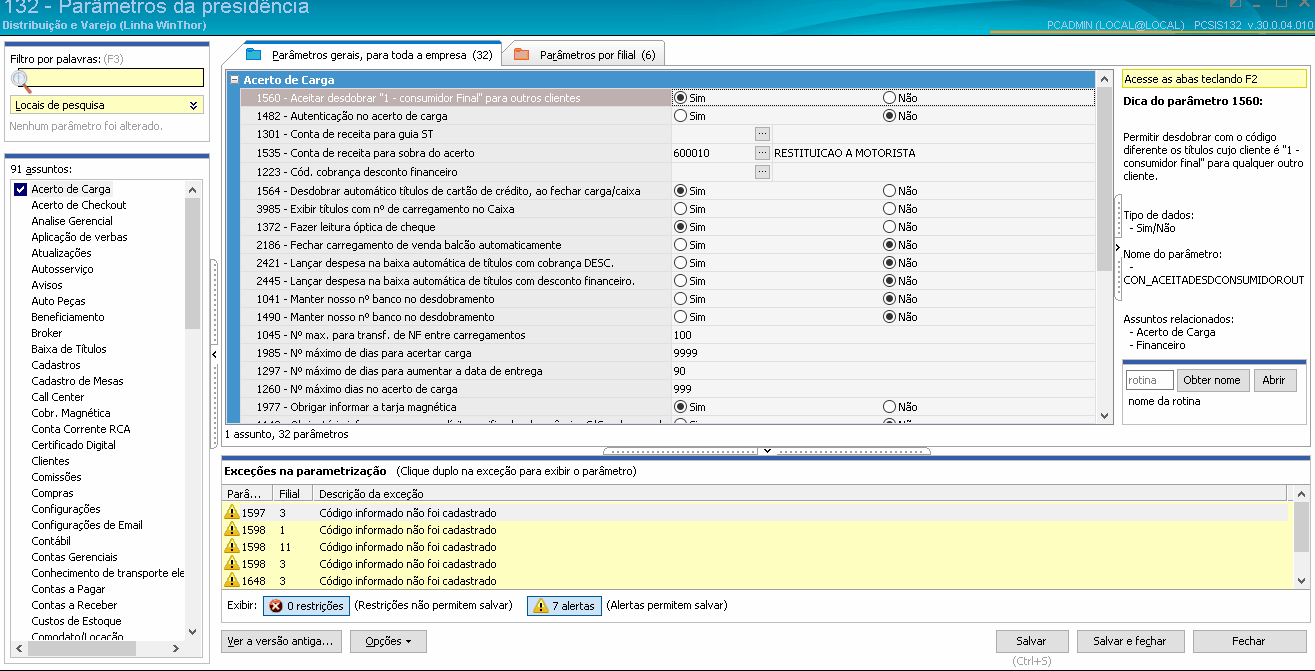Click the 1045 Nº max transf. de NF value 100
Screen dimensions: 1315x671
click(x=683, y=335)
